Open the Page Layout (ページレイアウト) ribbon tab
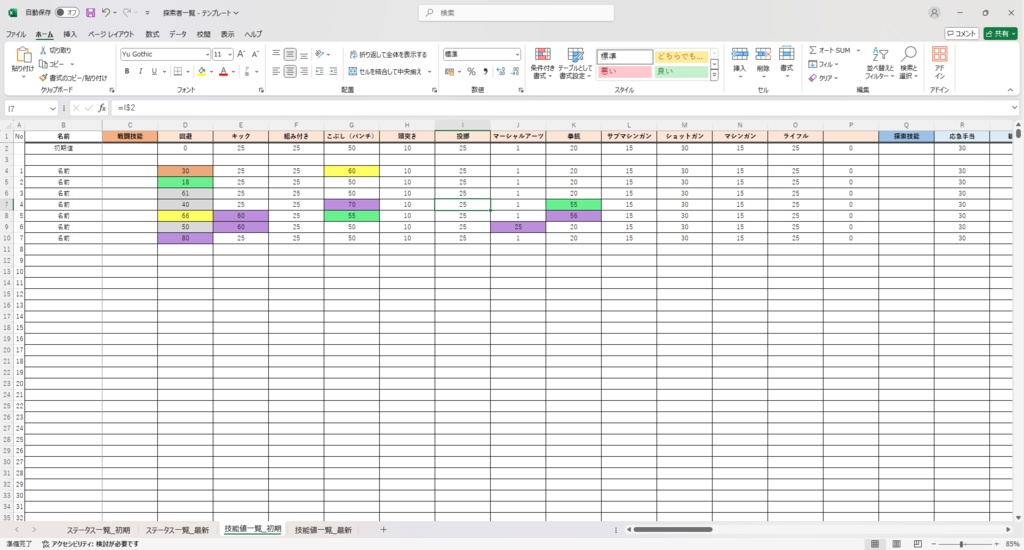Screen dimensions: 1024x550 [x=111, y=34]
